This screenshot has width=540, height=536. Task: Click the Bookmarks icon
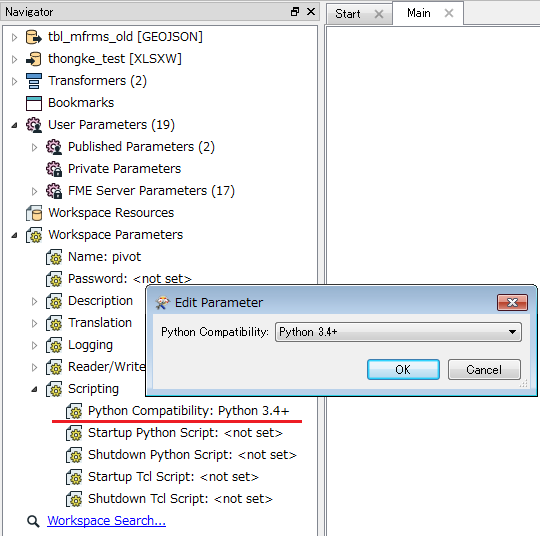tap(34, 103)
